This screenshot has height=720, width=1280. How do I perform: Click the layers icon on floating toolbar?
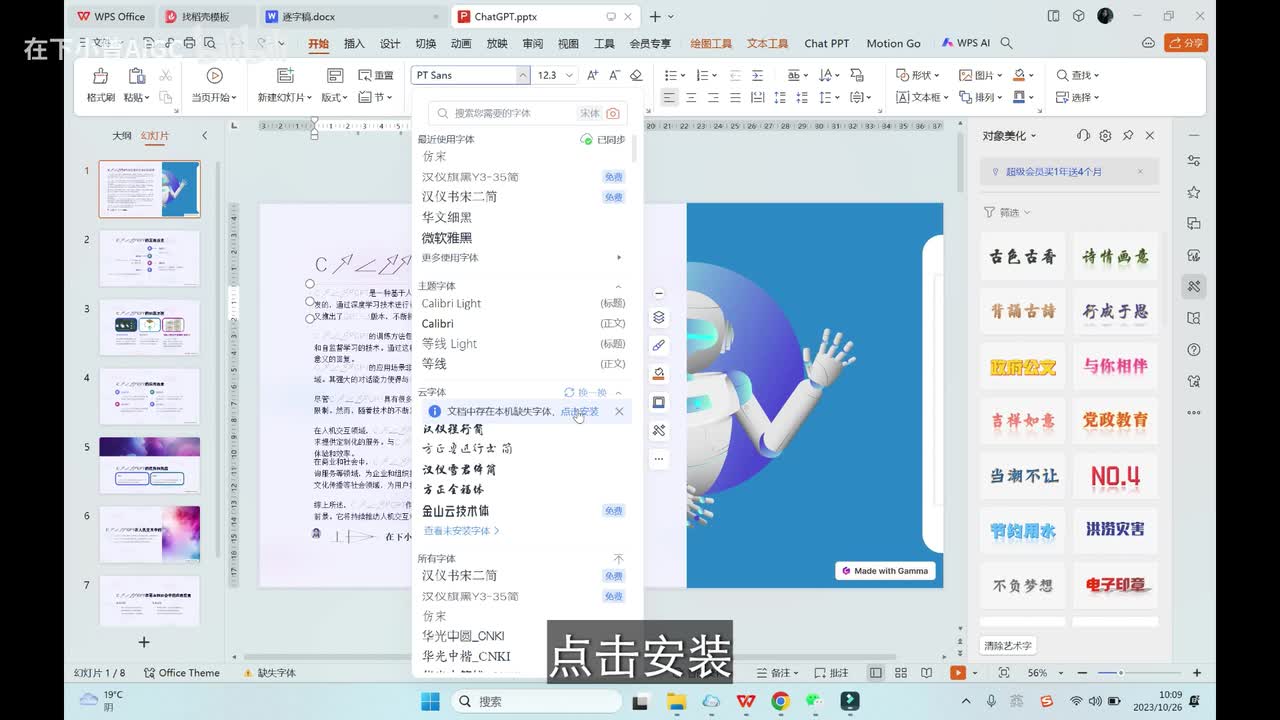[658, 317]
